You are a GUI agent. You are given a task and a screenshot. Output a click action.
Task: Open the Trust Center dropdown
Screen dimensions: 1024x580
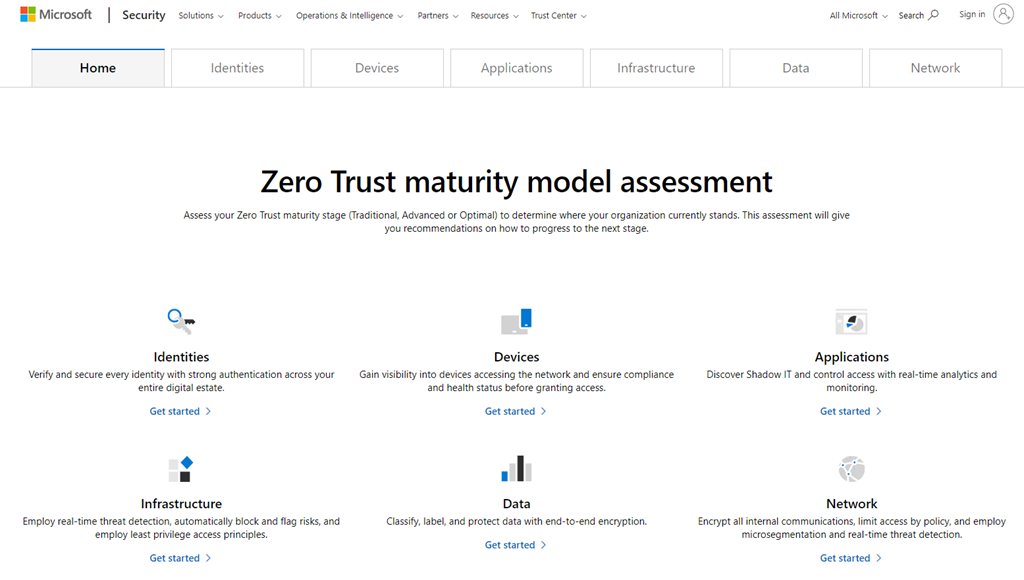(x=558, y=16)
